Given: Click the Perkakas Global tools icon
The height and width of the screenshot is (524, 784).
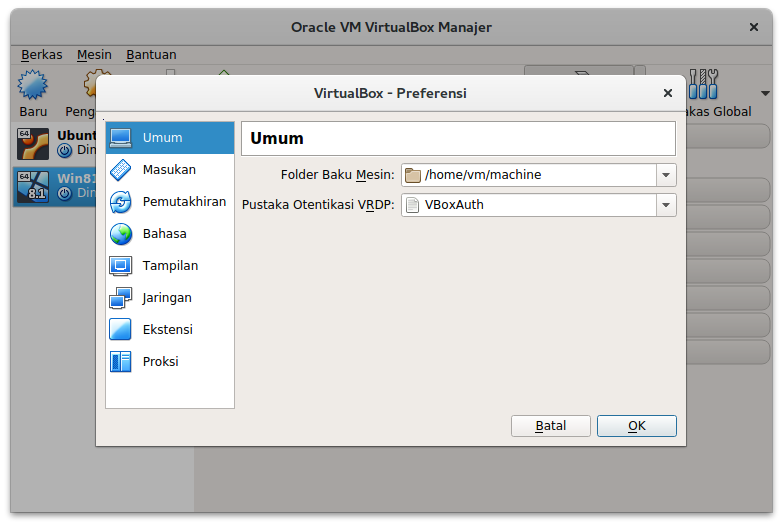Looking at the screenshot, I should click(703, 84).
